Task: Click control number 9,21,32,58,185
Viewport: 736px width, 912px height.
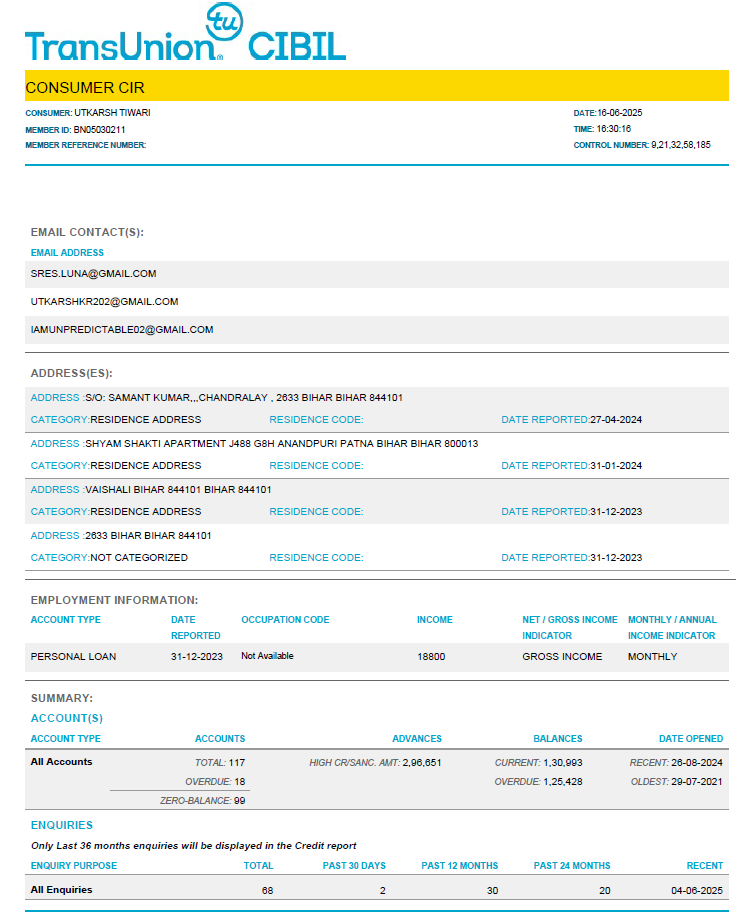Action: (681, 145)
